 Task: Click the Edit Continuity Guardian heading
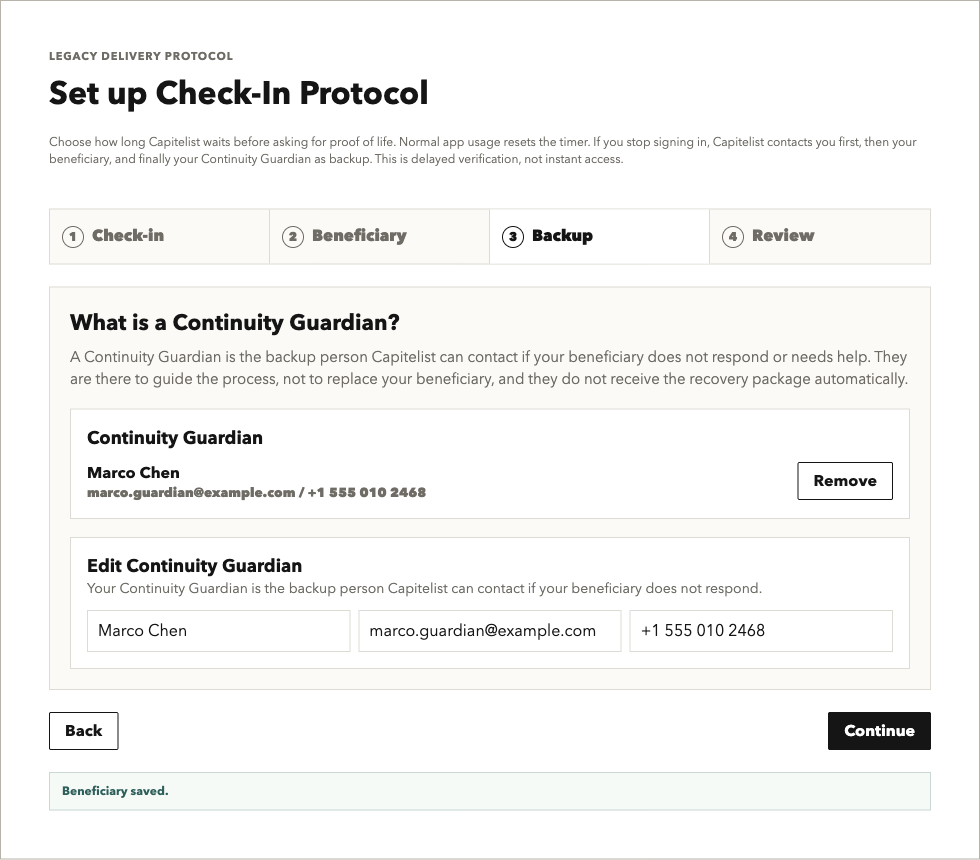(194, 566)
